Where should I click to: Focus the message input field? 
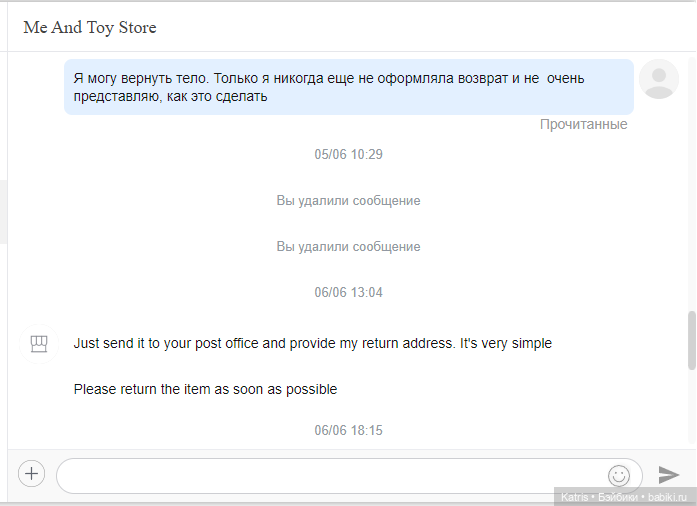click(x=330, y=475)
